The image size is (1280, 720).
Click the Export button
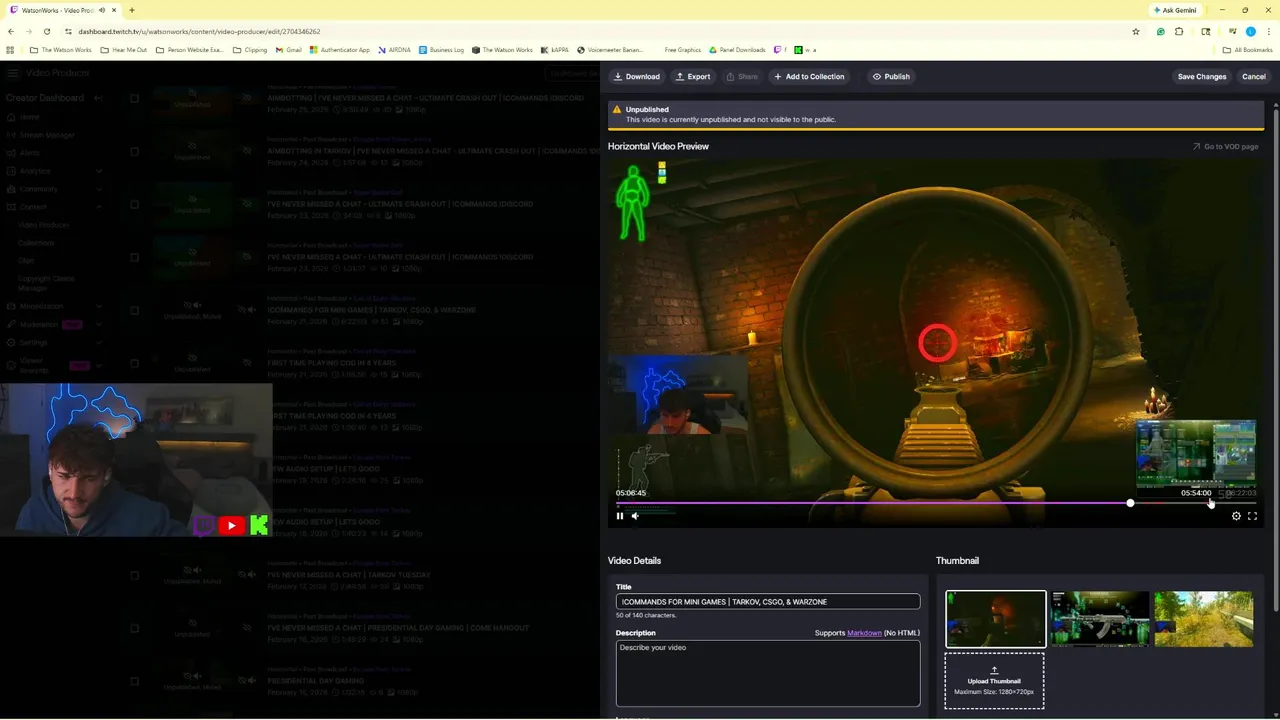[692, 76]
